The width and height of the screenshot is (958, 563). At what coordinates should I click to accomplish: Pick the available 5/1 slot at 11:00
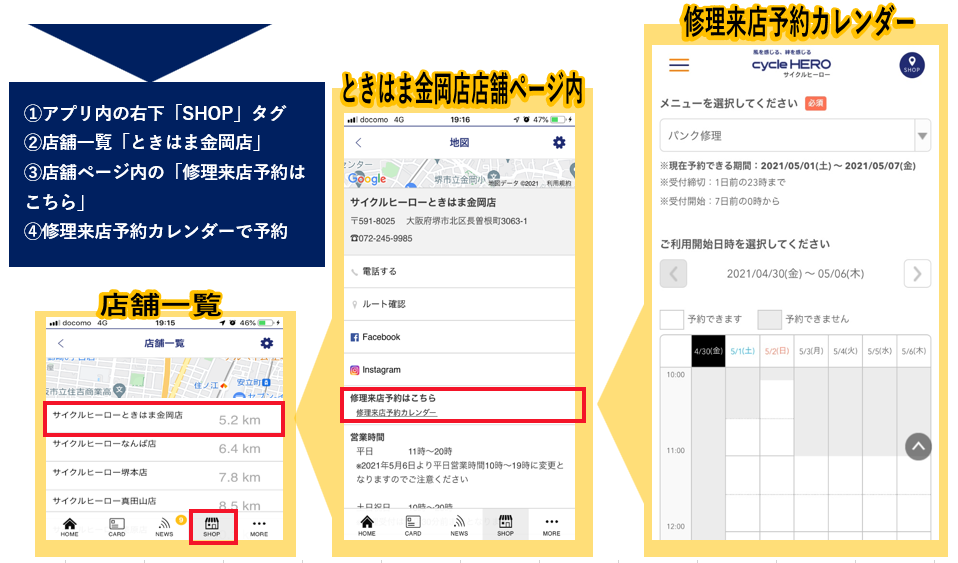[x=742, y=475]
